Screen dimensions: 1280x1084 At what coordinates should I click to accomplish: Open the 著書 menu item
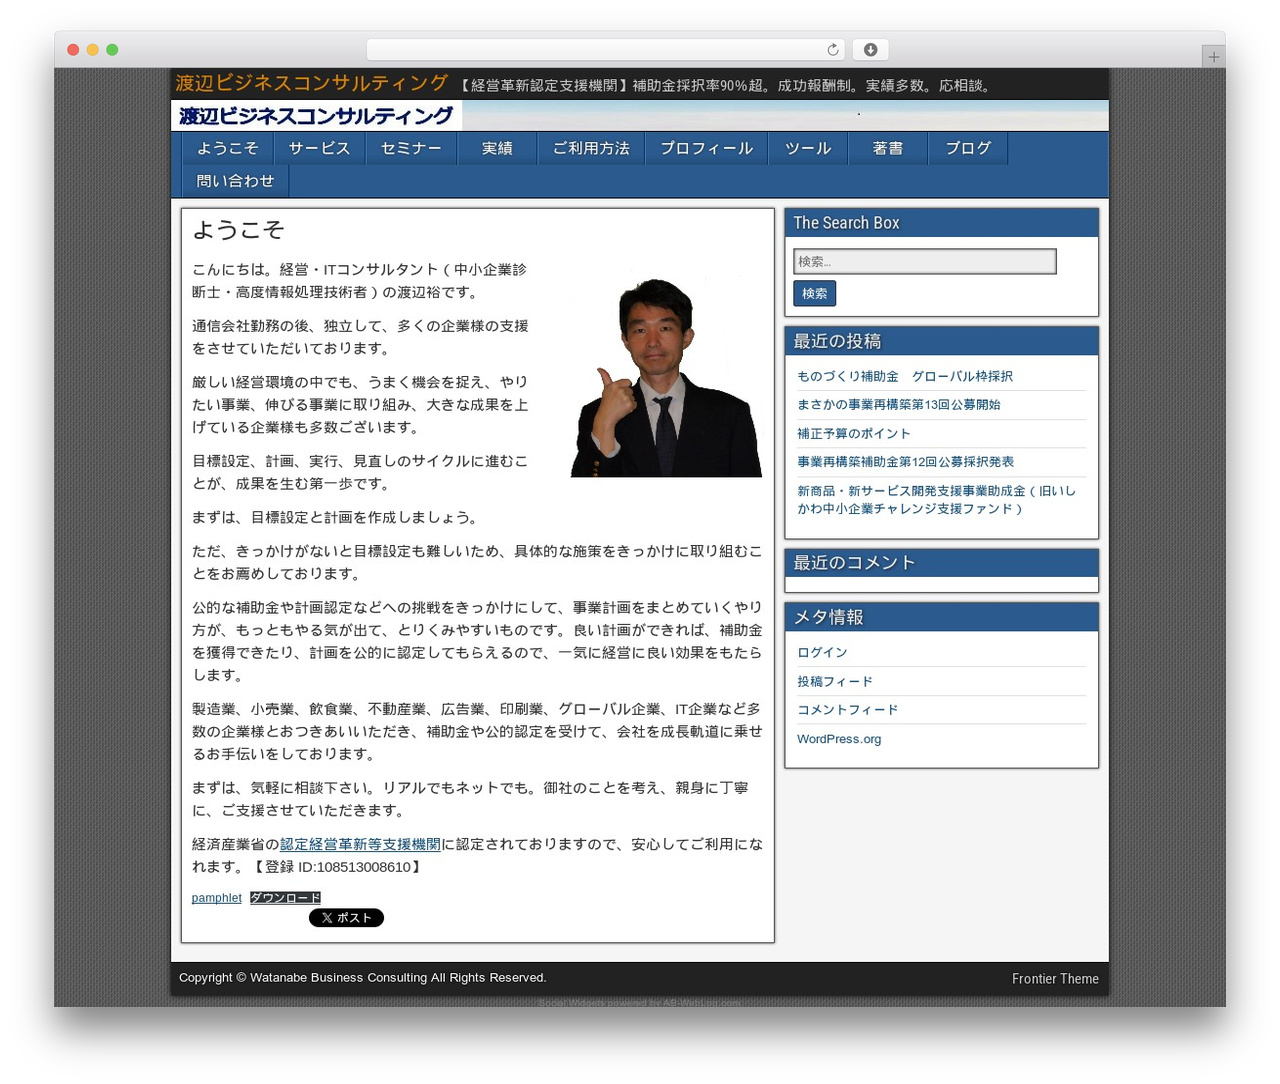pyautogui.click(x=888, y=148)
